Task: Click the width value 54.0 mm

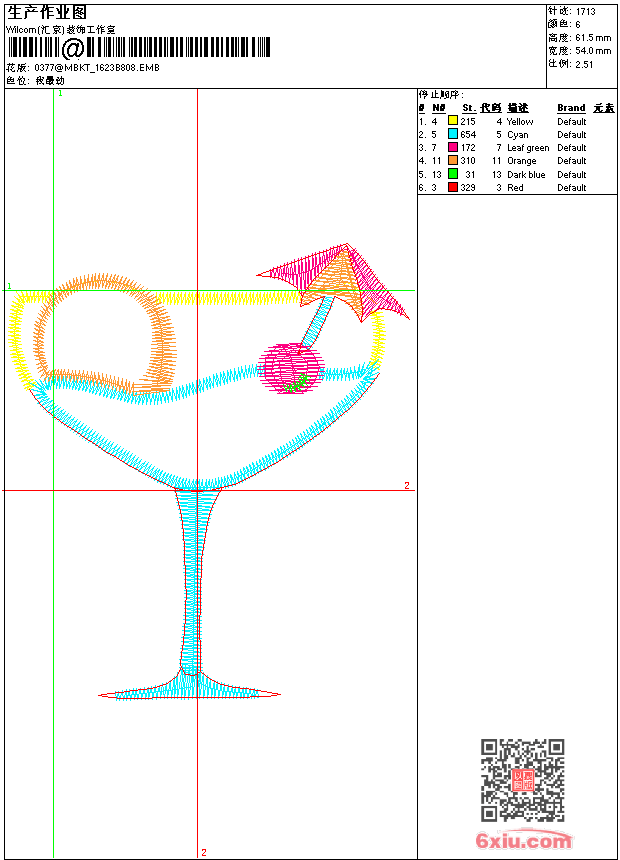Action: (593, 51)
